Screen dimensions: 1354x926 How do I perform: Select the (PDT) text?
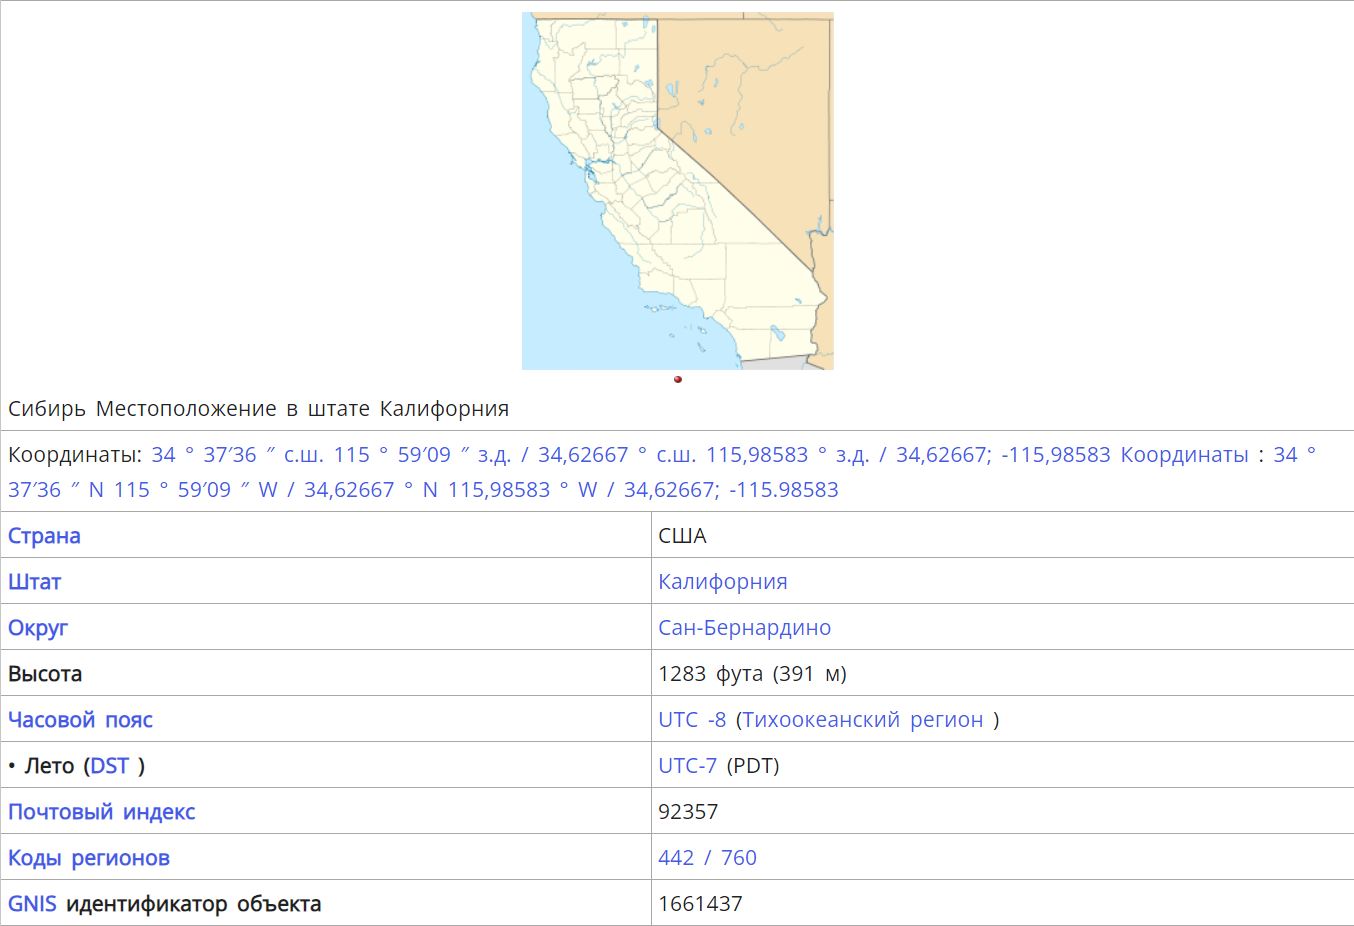click(x=752, y=765)
